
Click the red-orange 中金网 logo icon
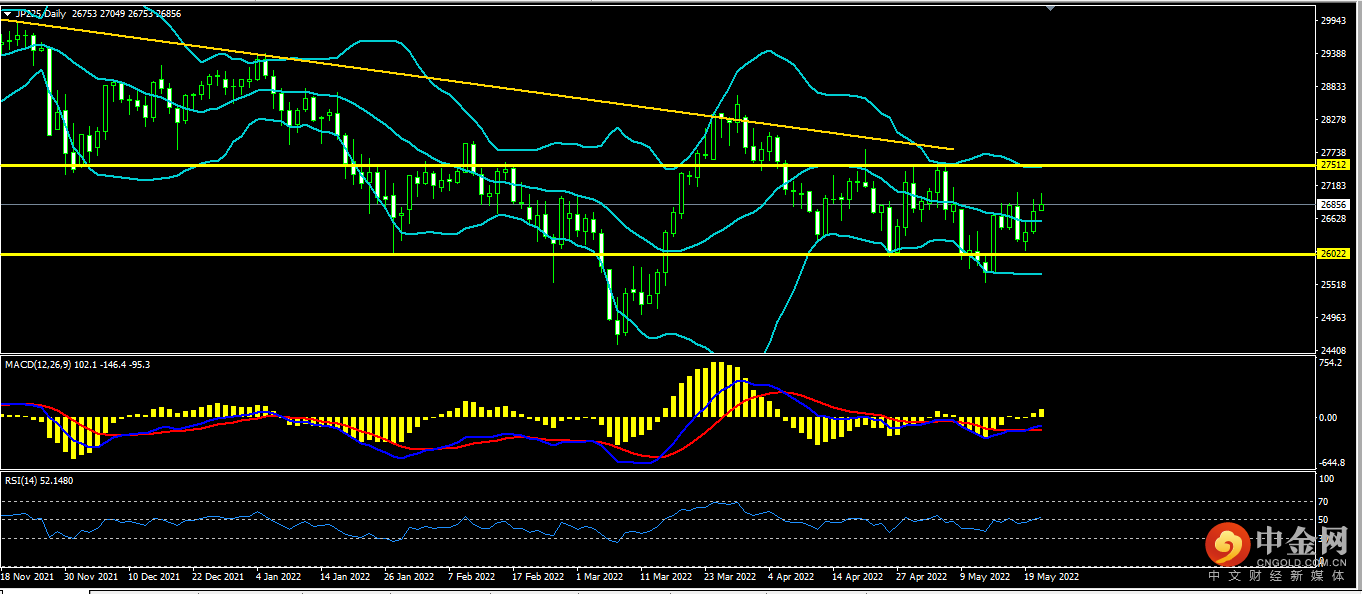click(x=1228, y=545)
